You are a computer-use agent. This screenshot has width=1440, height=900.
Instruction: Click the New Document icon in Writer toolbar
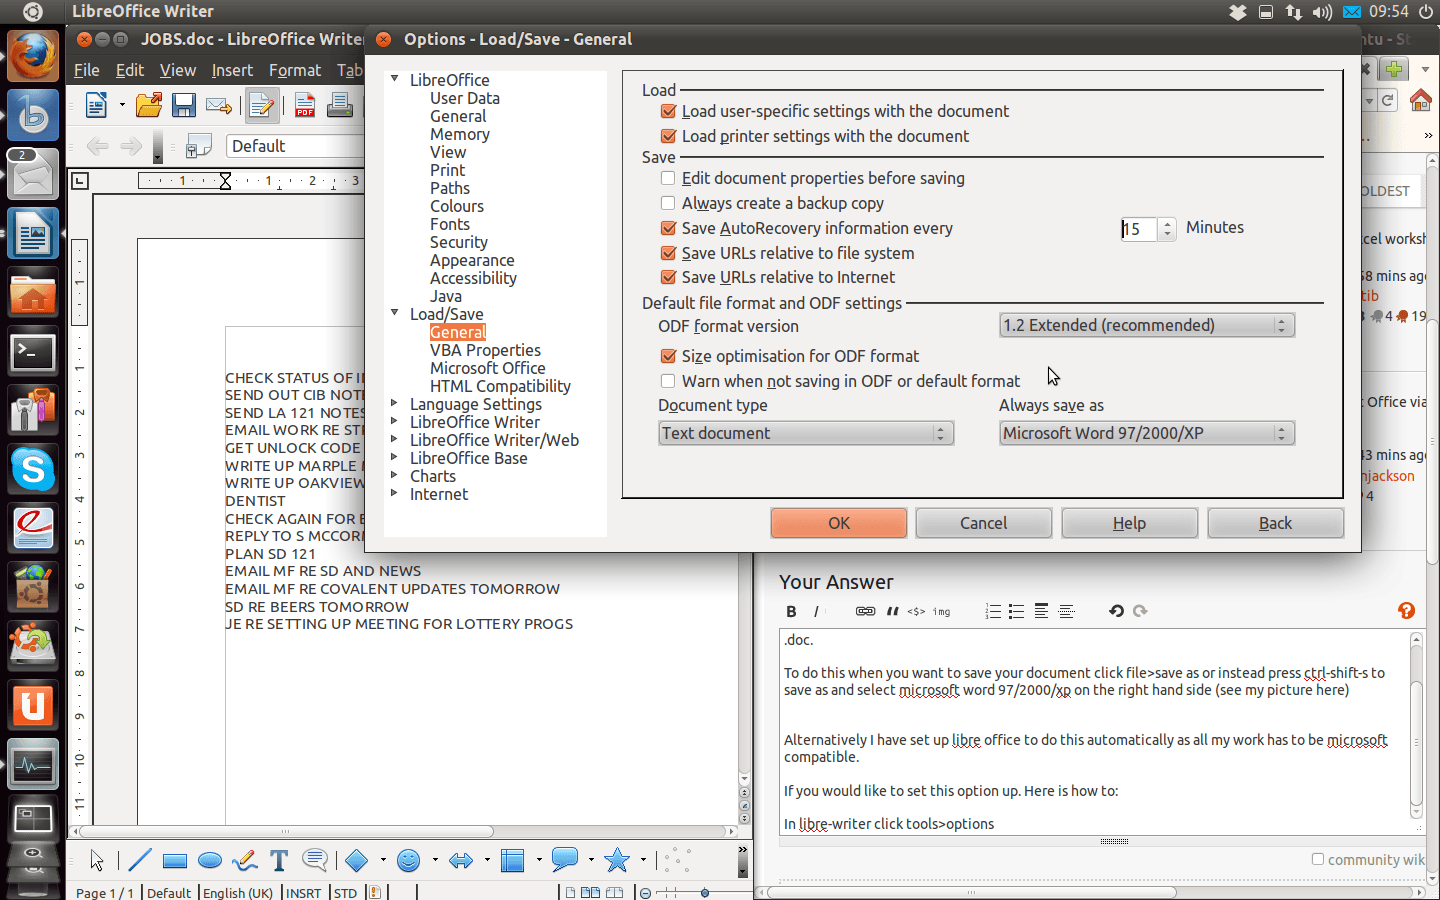[97, 104]
